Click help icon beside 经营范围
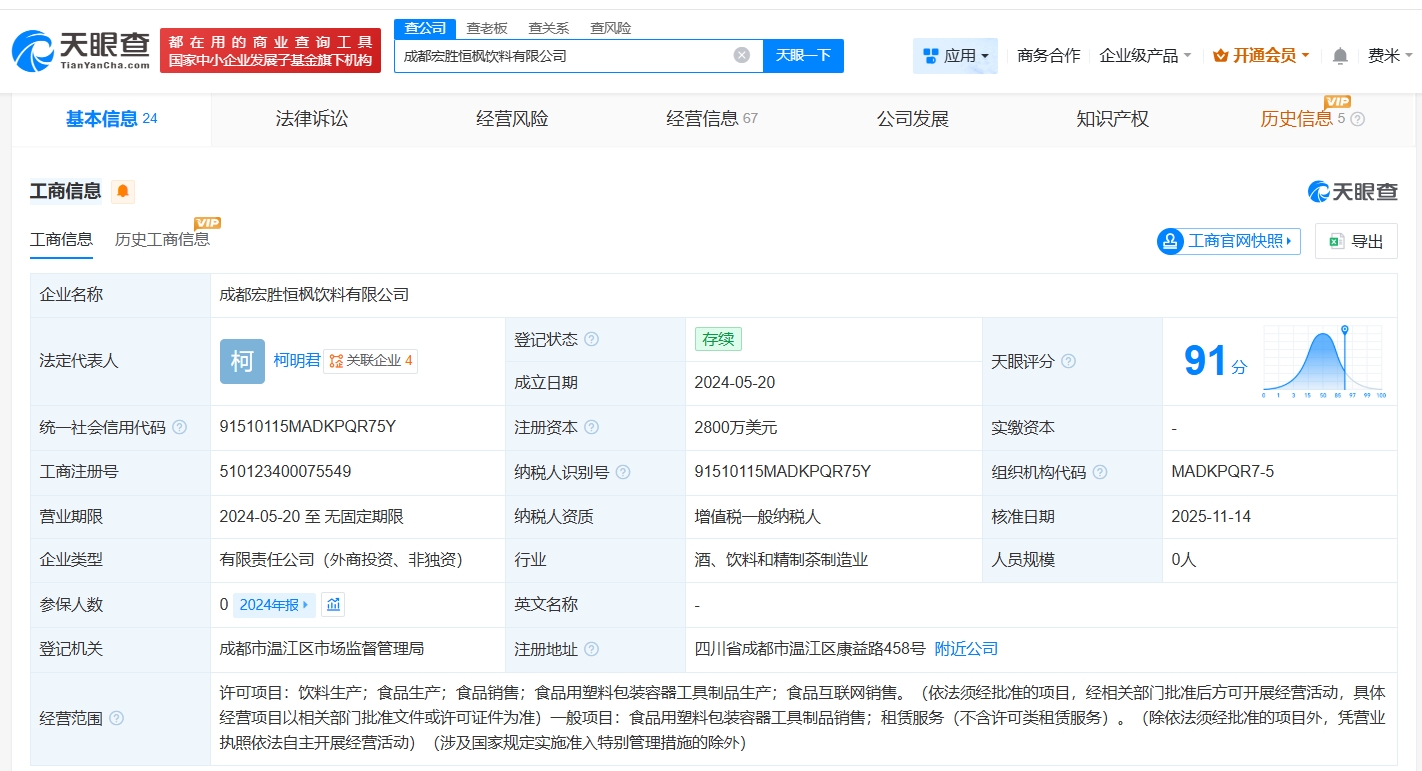 (117, 718)
